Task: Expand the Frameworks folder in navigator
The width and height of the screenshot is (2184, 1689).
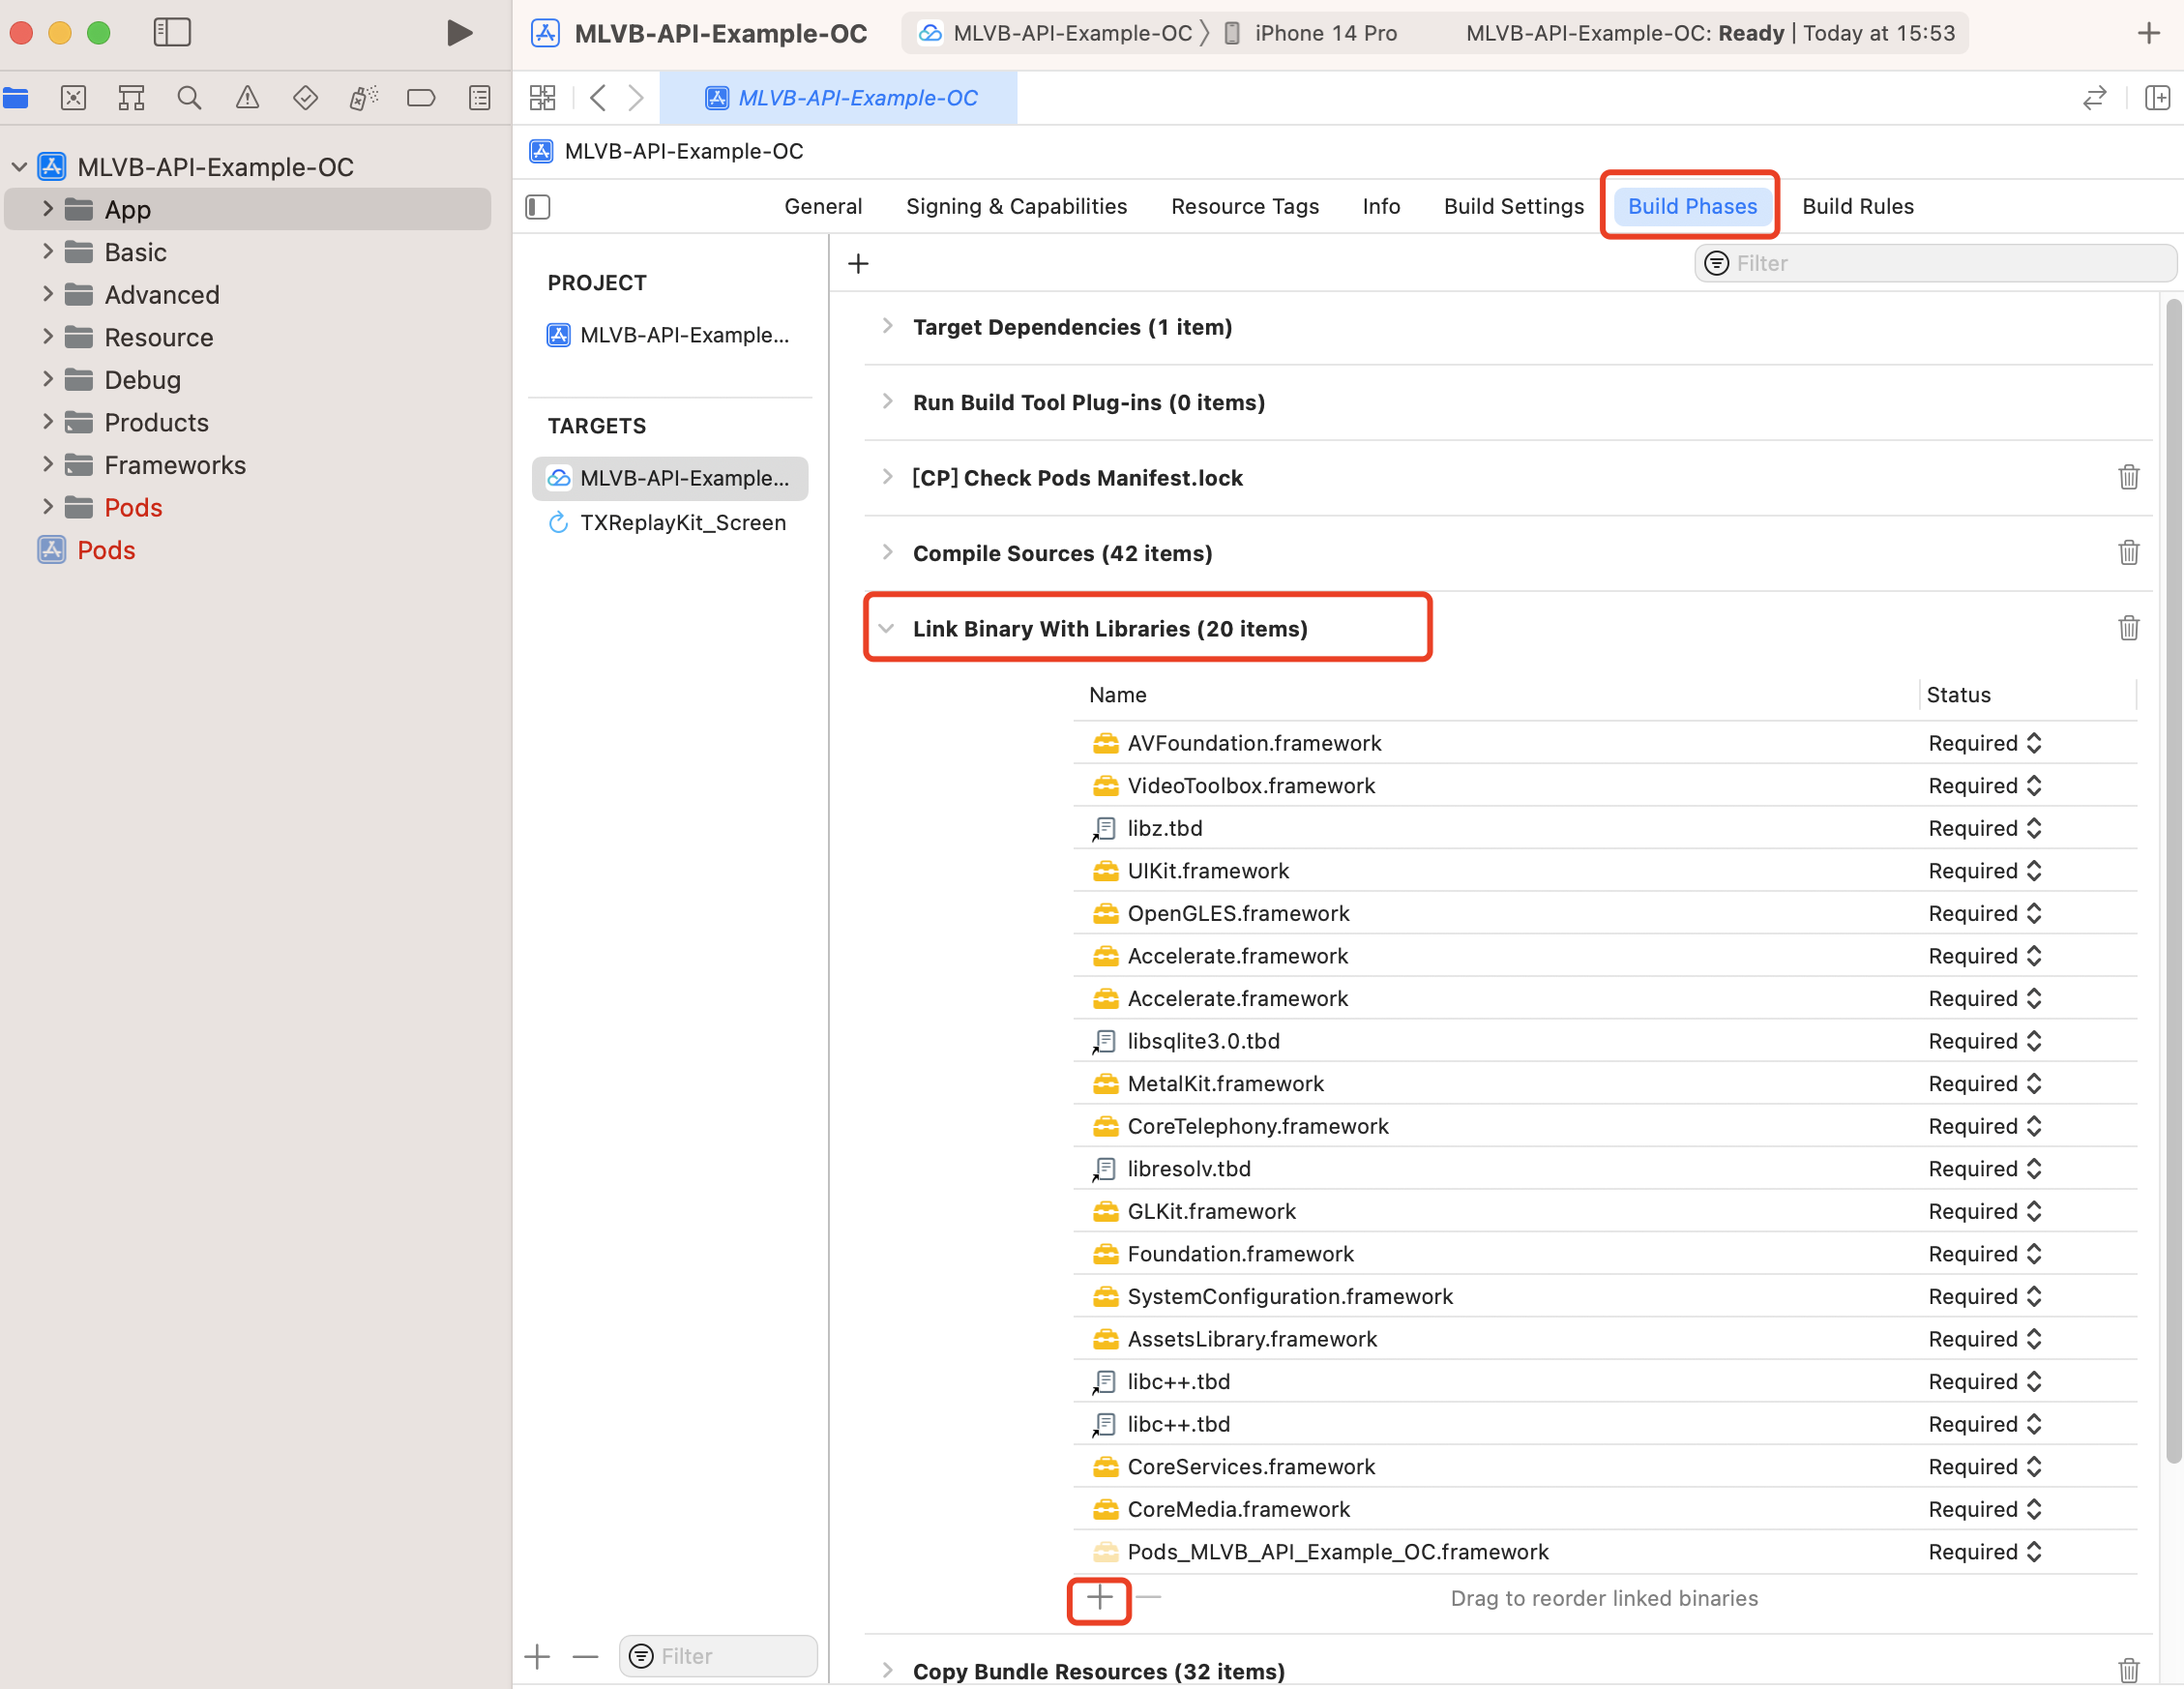Action: coord(47,464)
